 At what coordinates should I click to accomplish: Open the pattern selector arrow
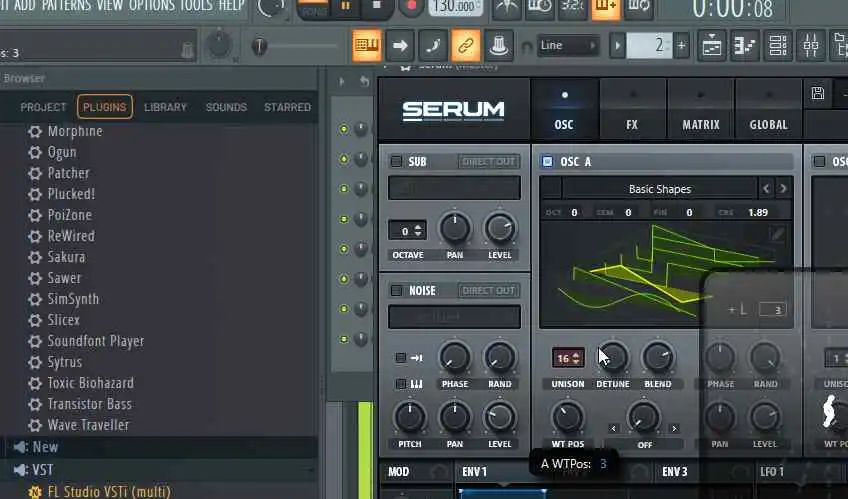[617, 46]
